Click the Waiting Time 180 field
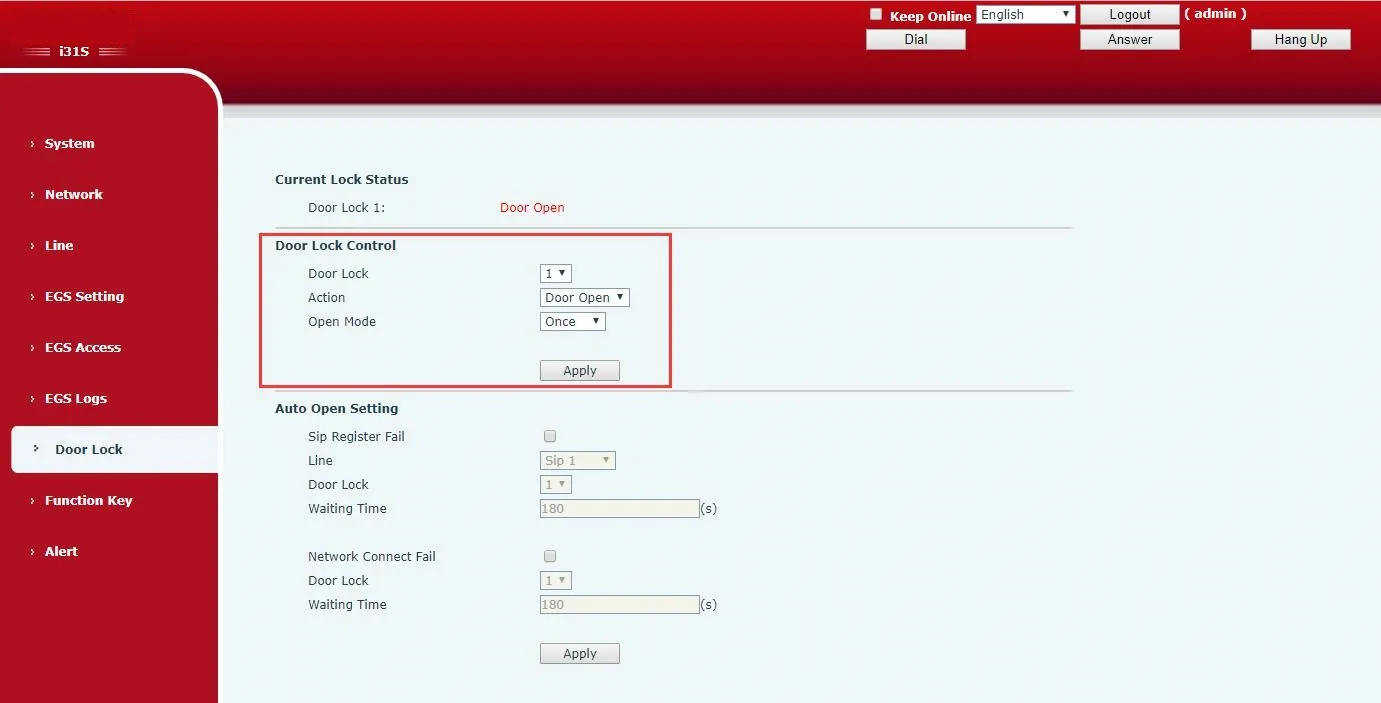This screenshot has height=703, width=1381. (x=619, y=508)
